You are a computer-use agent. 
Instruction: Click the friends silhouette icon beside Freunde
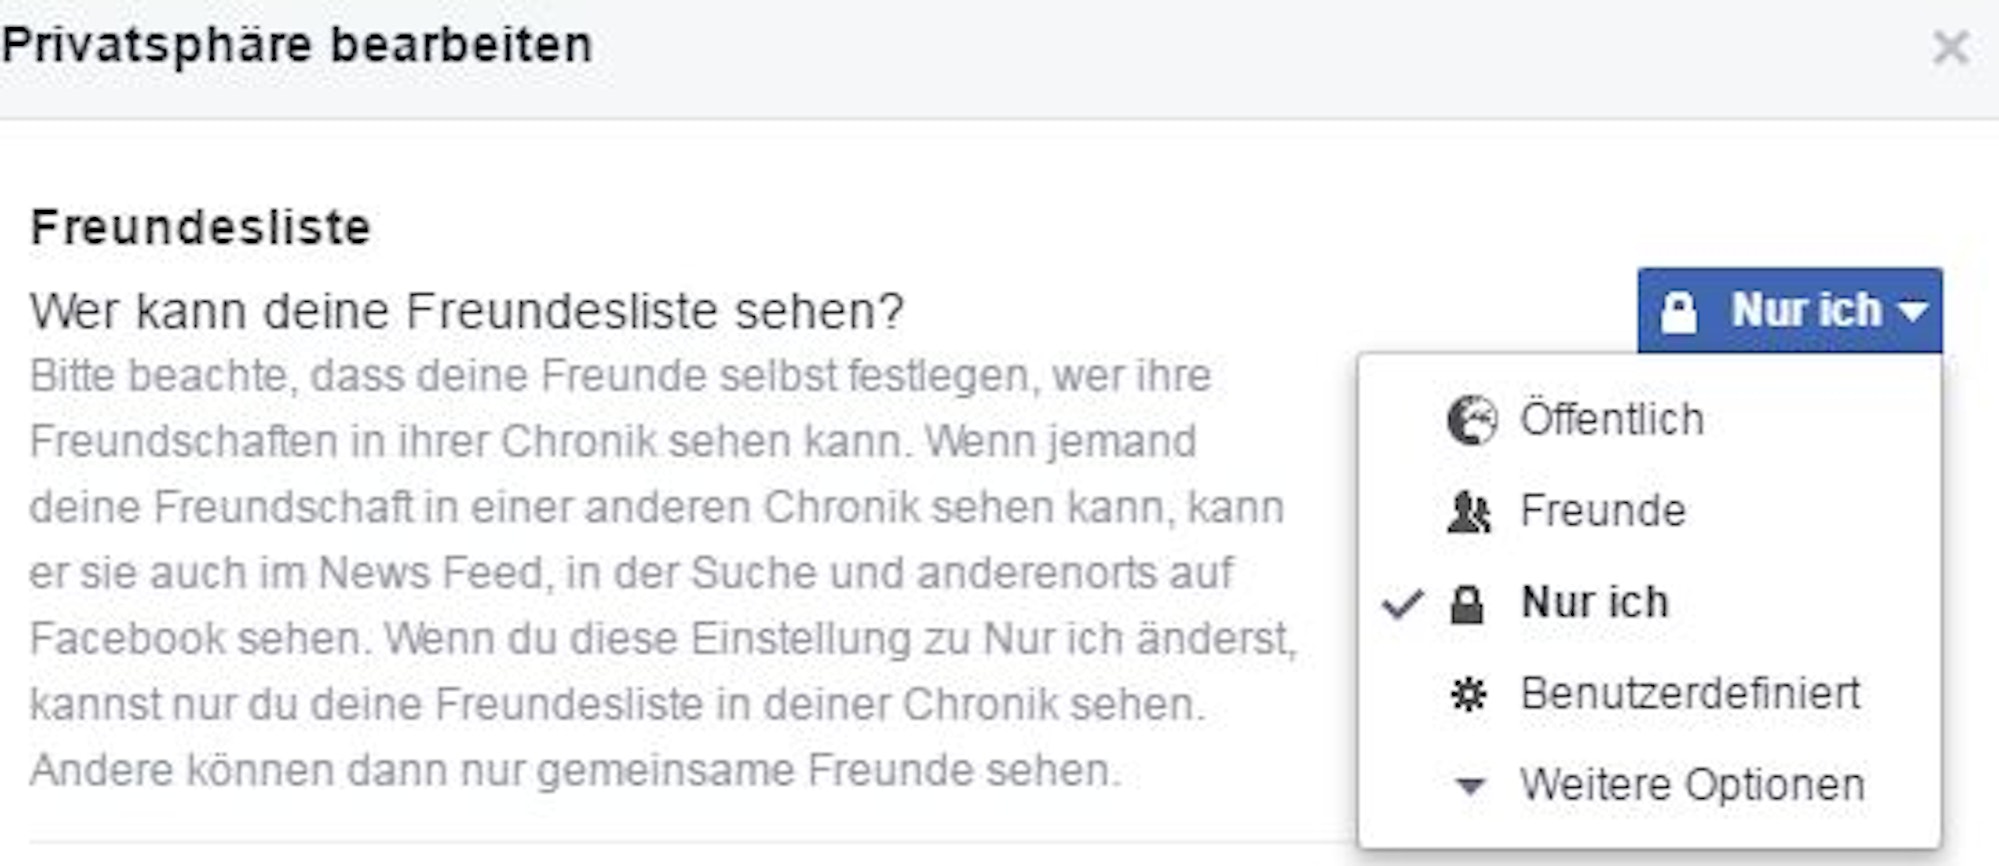(x=1471, y=510)
